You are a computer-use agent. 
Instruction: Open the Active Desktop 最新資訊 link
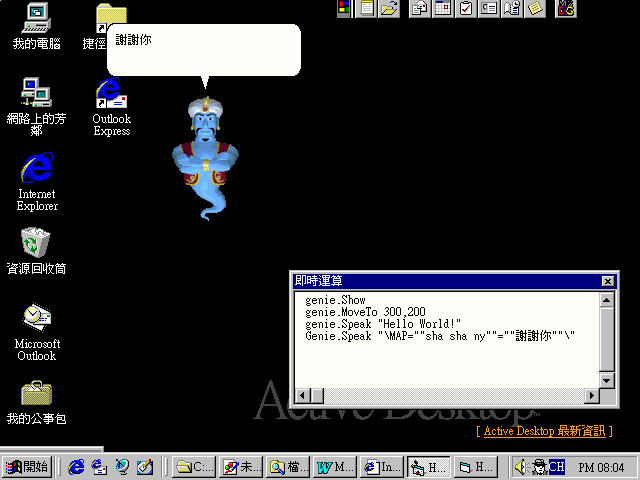pyautogui.click(x=546, y=430)
